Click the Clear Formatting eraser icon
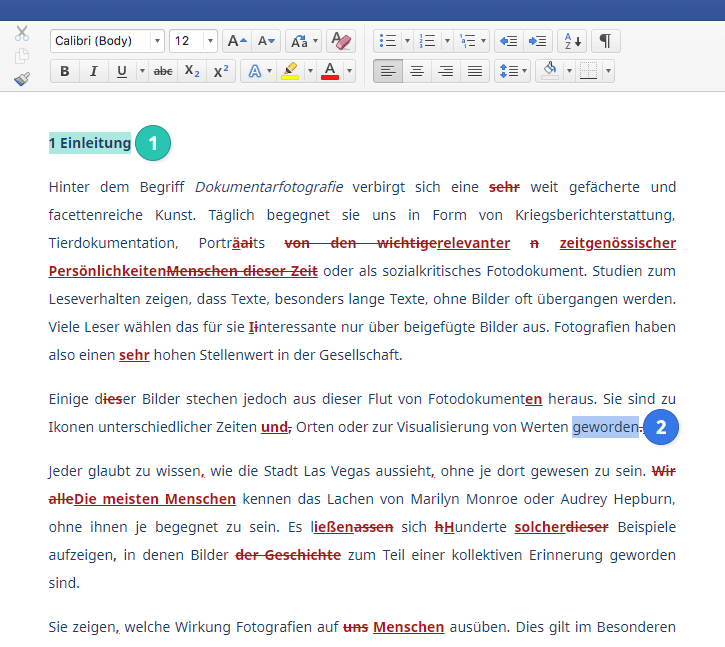The image size is (725, 647). click(x=341, y=41)
